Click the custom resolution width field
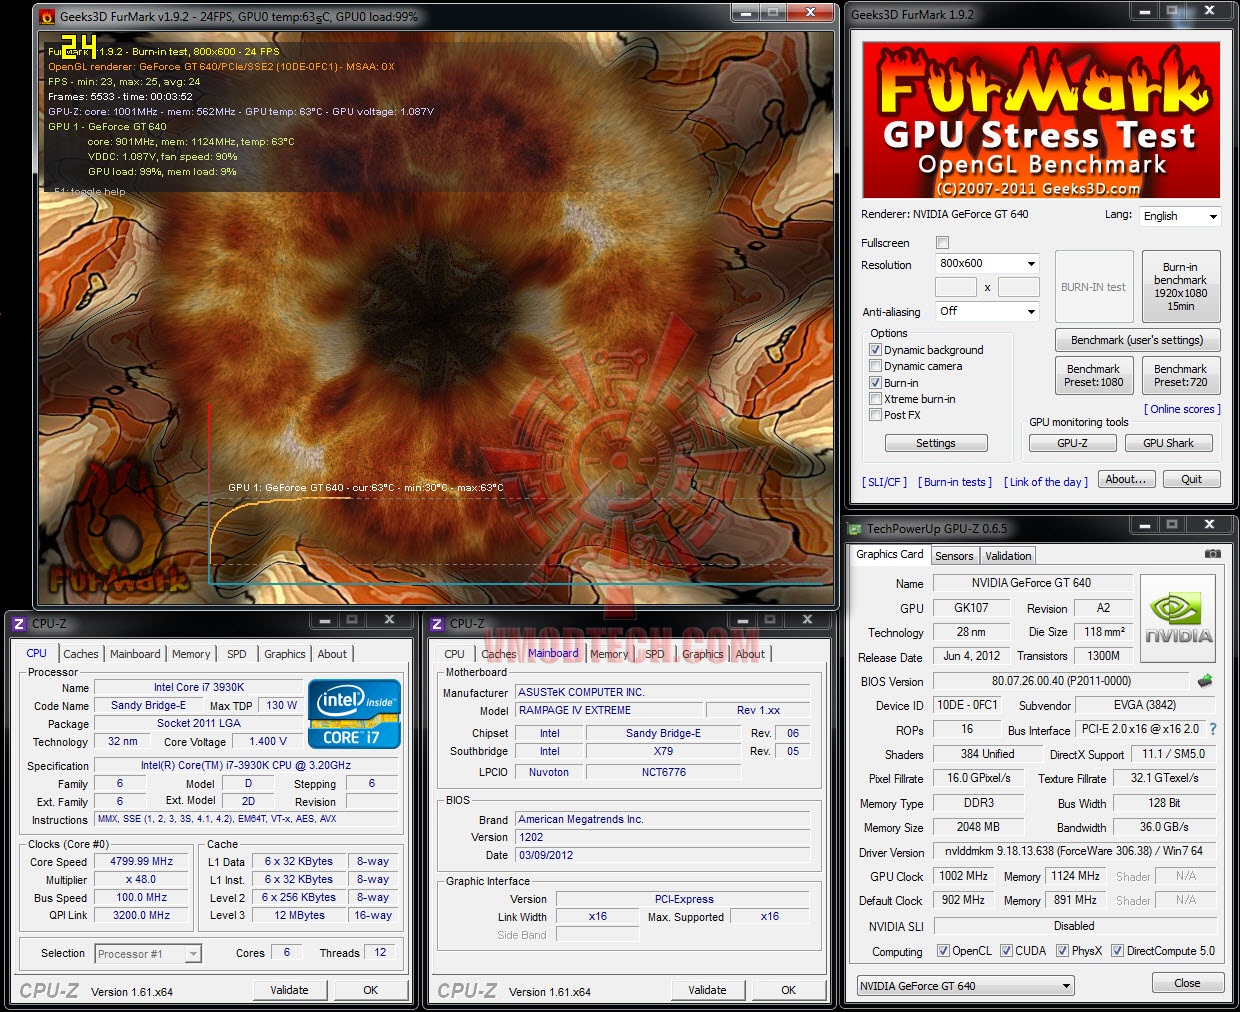The width and height of the screenshot is (1240, 1012). [956, 287]
